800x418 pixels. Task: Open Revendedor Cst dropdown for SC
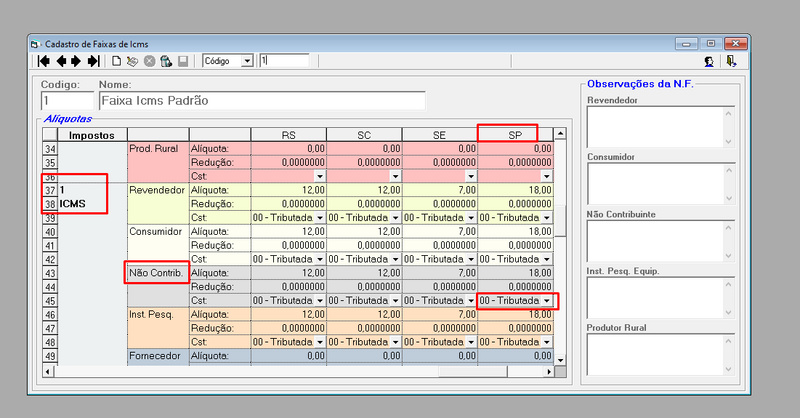(x=395, y=218)
